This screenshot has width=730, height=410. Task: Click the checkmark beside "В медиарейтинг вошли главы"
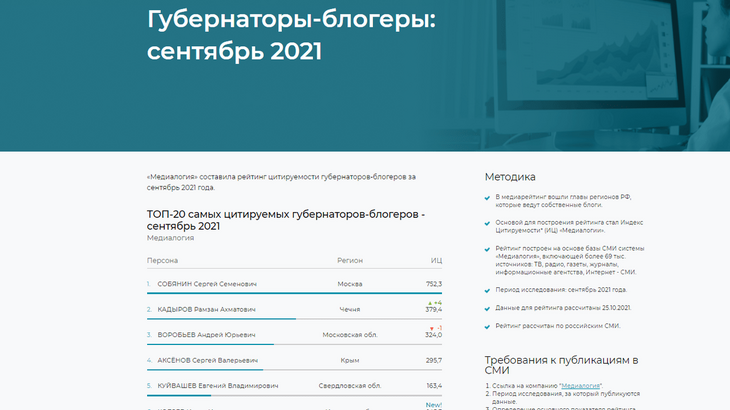pos(488,197)
